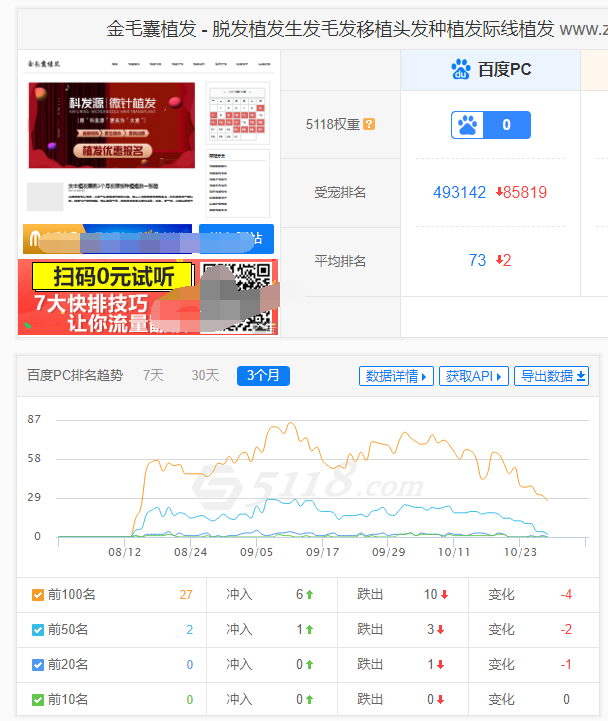Click the 08/12 date on chart axis

125,552
